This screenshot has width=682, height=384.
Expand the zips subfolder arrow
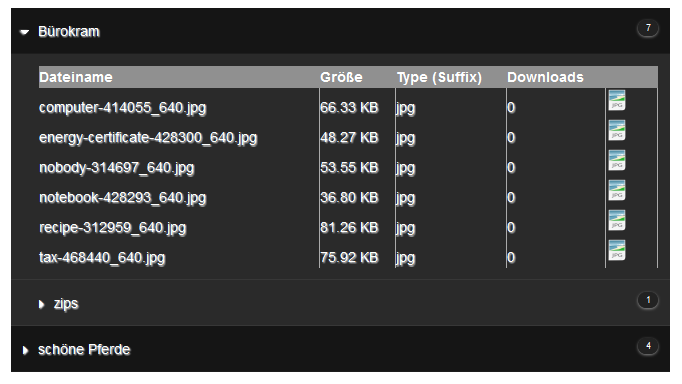tap(41, 304)
